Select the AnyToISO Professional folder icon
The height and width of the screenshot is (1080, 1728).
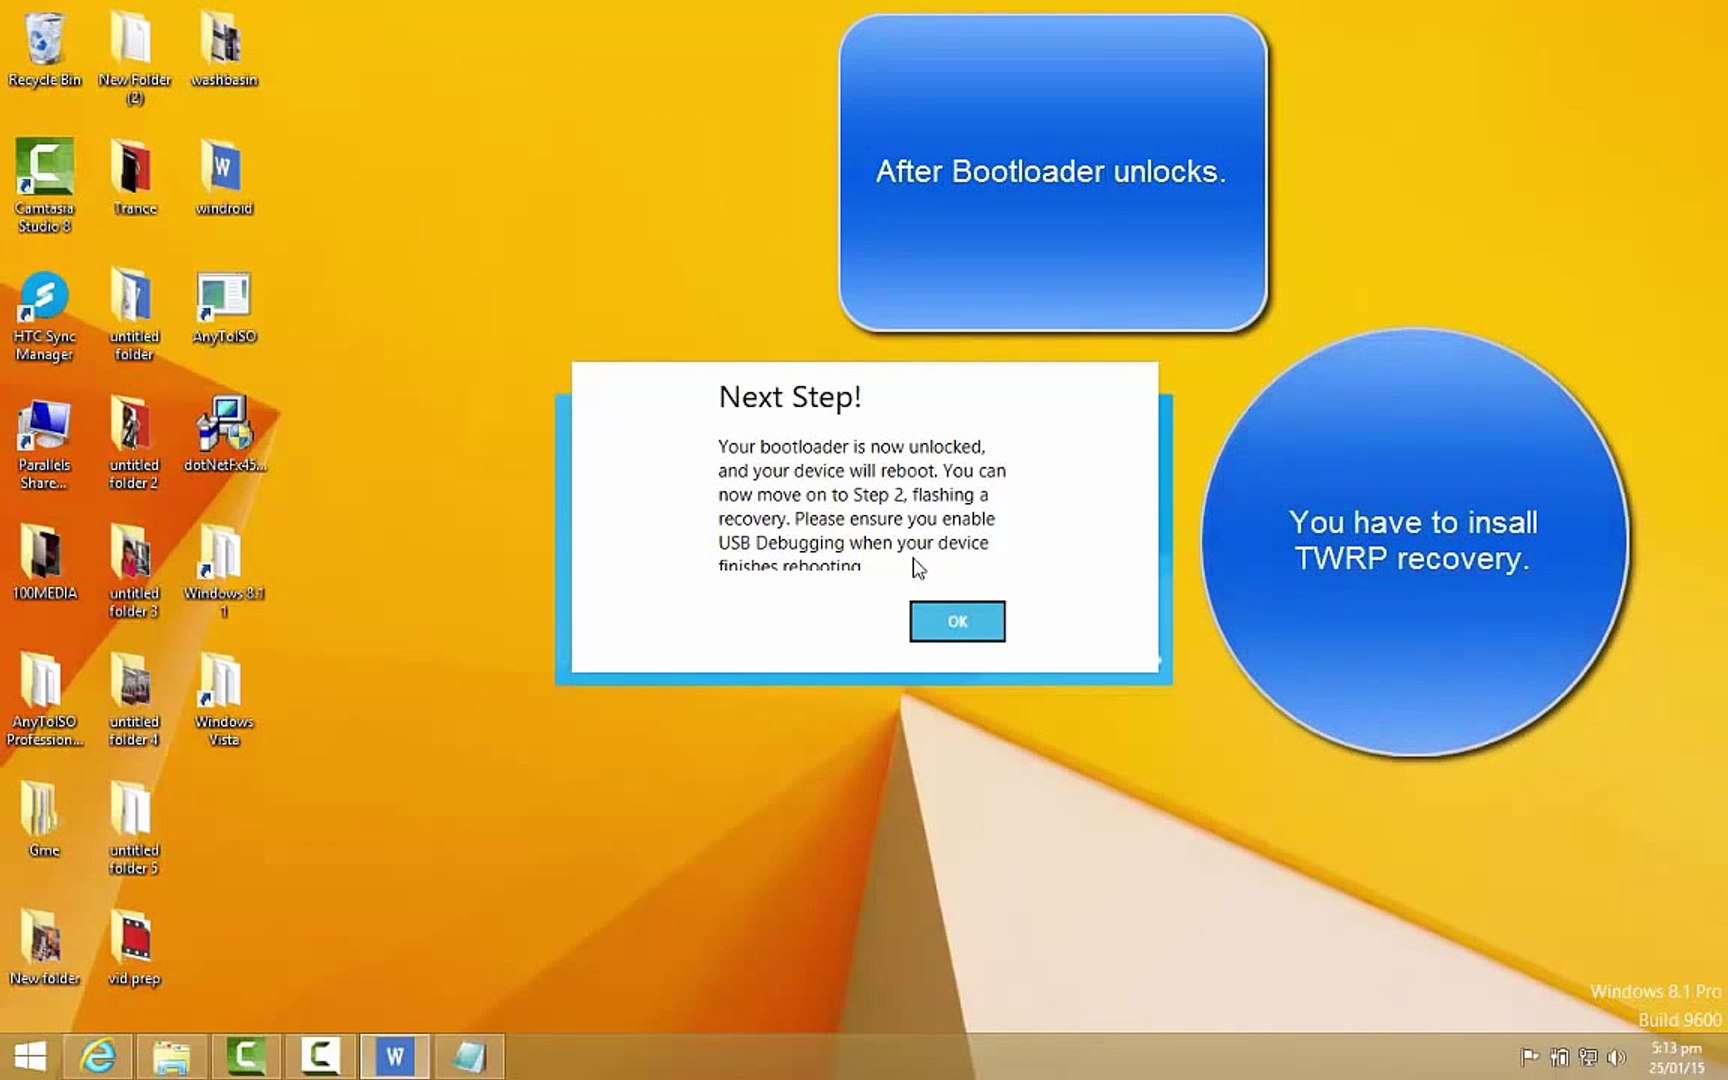(x=44, y=700)
